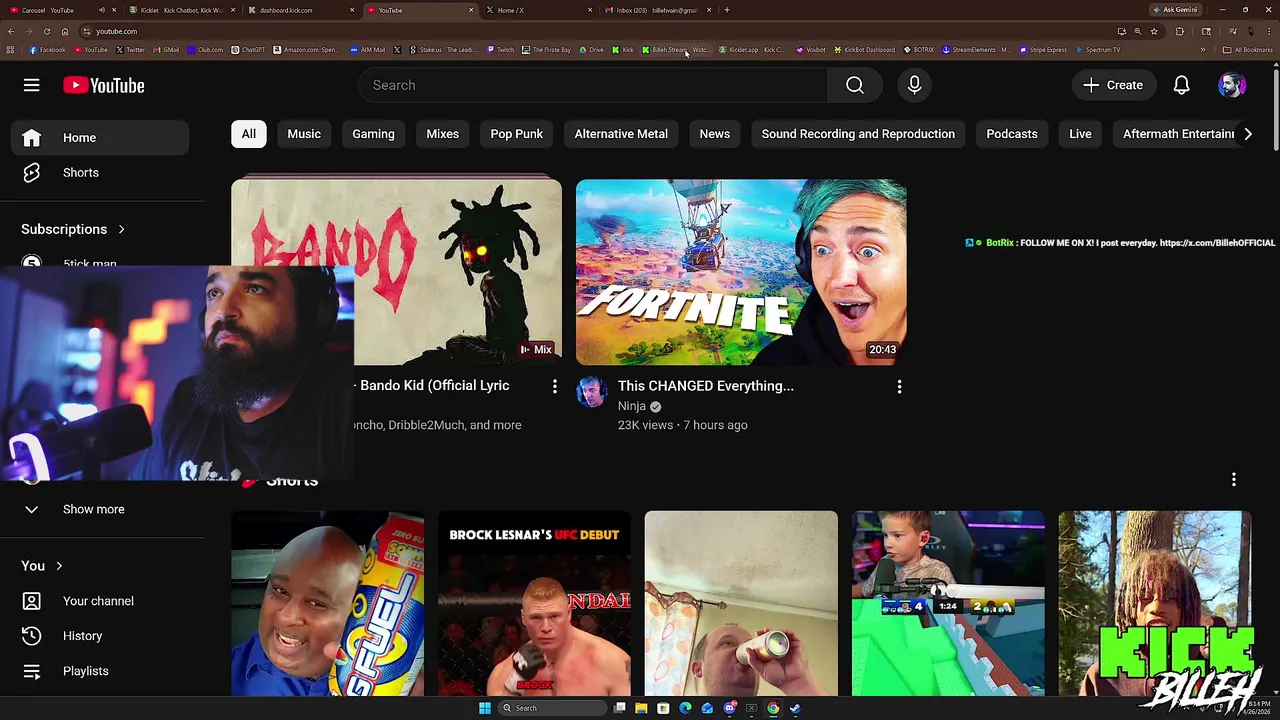Click the search magnifier button

pos(854,85)
